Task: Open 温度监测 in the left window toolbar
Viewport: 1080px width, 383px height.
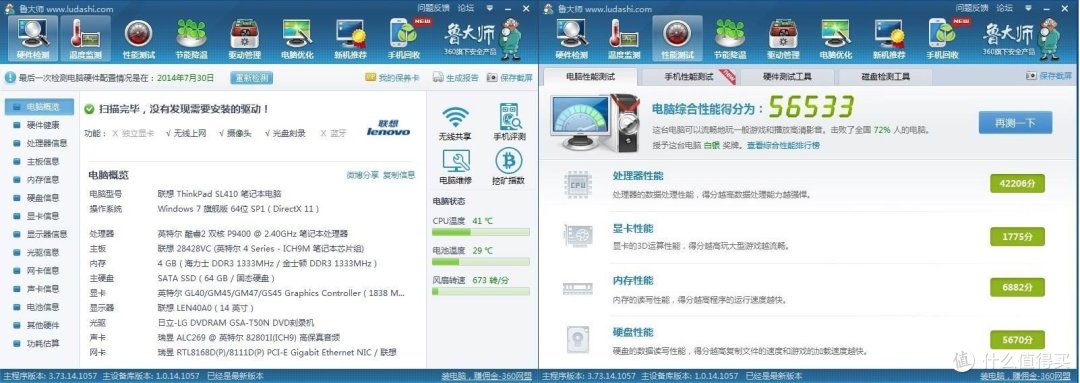Action: coord(85,39)
